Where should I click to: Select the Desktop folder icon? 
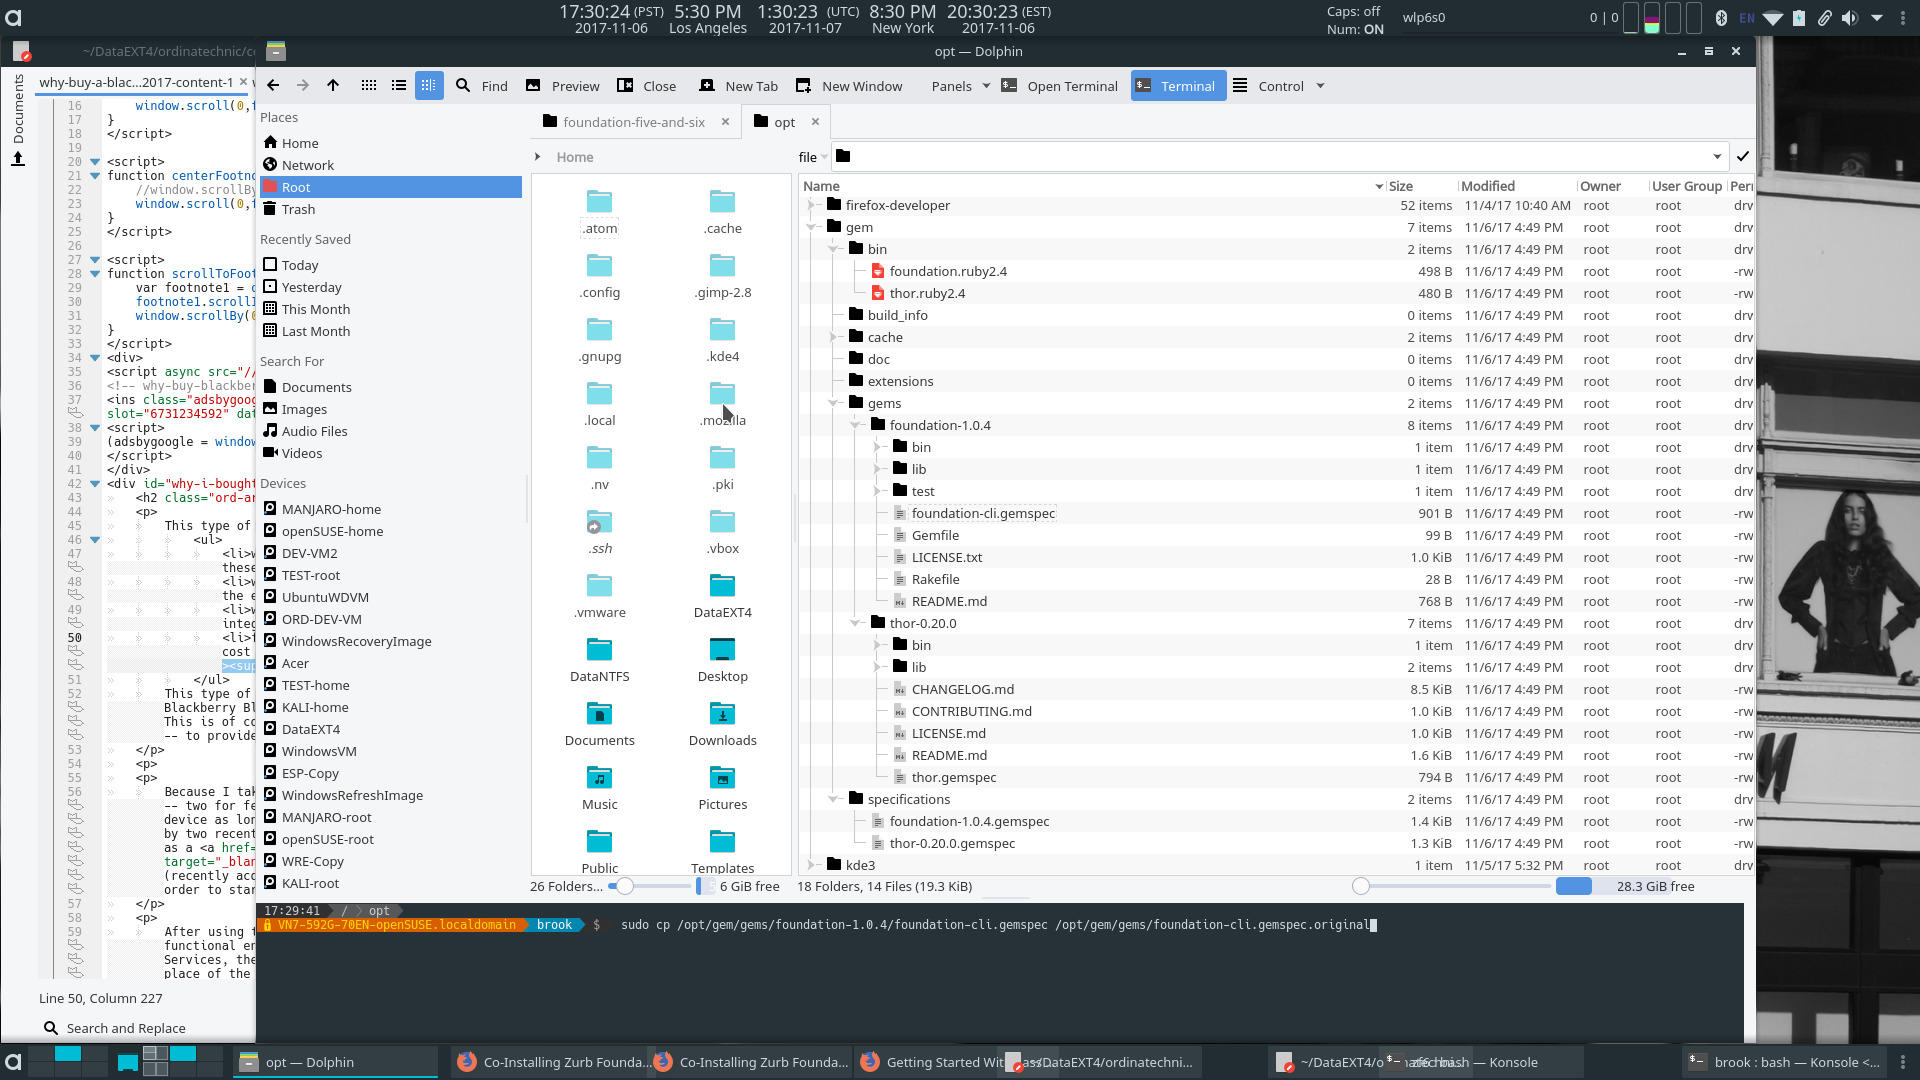pos(722,649)
